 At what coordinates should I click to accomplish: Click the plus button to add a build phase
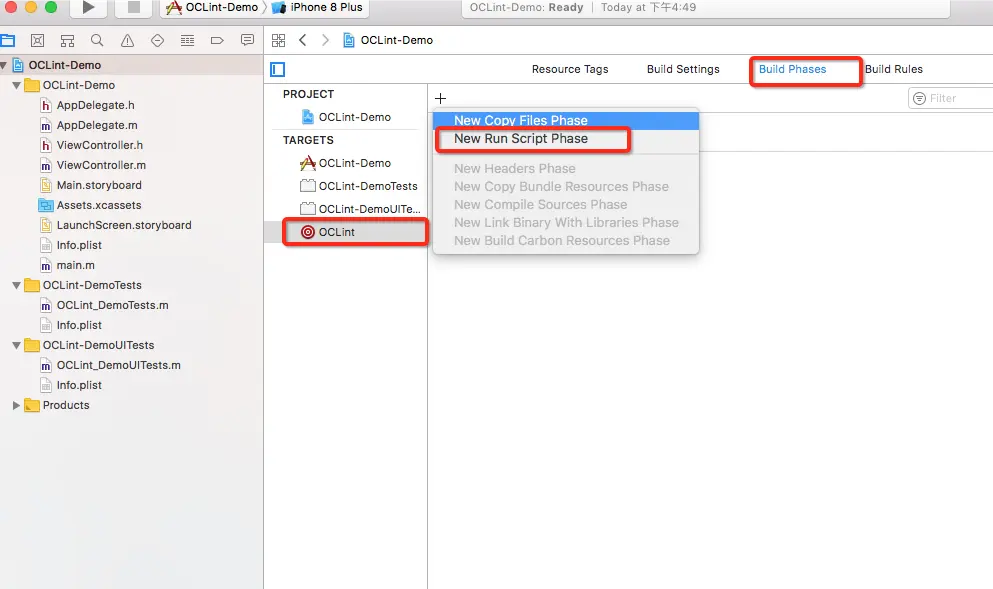441,98
